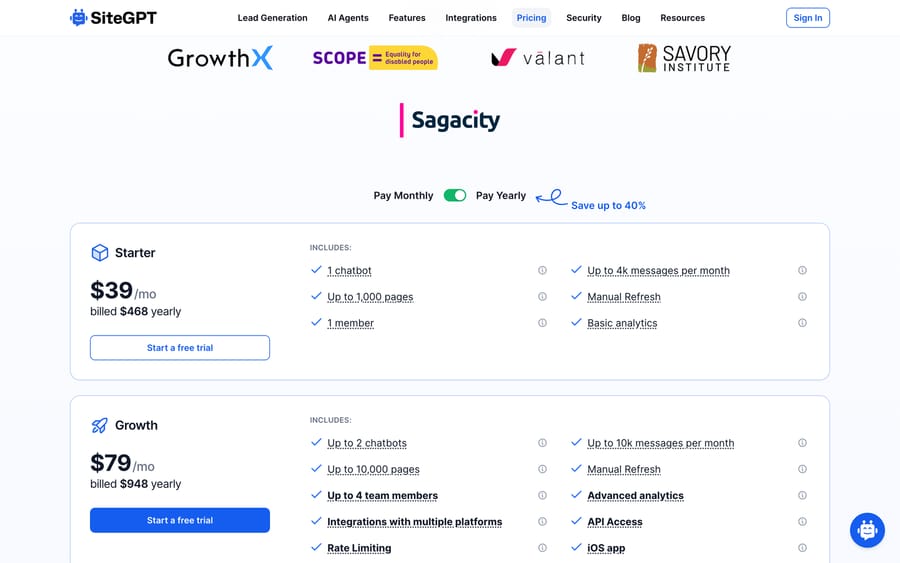Click the Savory Institute logo
Image resolution: width=900 pixels, height=563 pixels.
click(x=684, y=58)
